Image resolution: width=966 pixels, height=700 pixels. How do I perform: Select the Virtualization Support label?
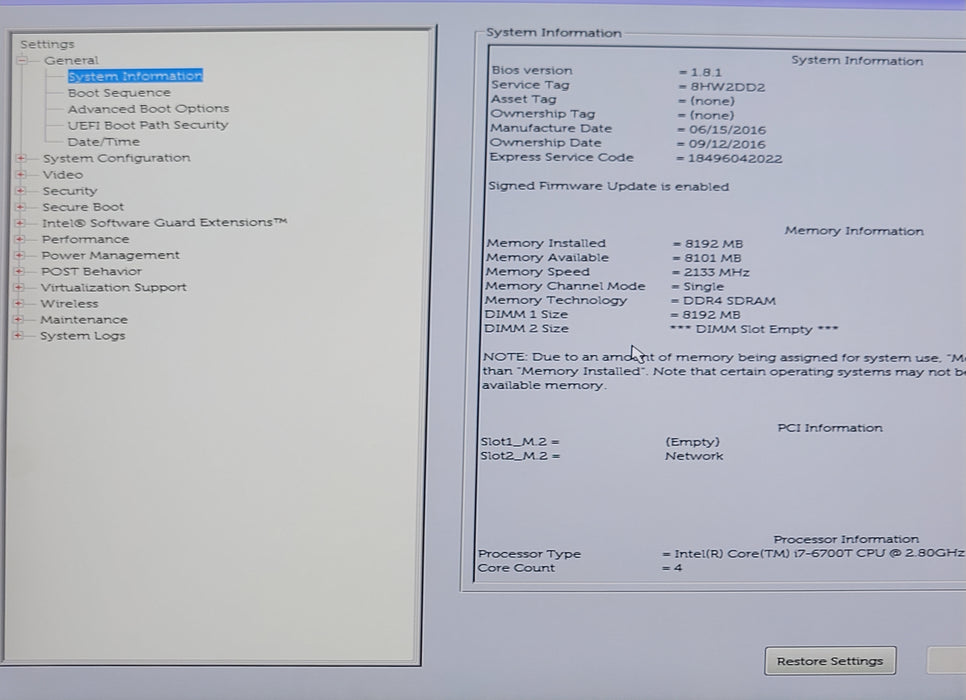pyautogui.click(x=113, y=287)
